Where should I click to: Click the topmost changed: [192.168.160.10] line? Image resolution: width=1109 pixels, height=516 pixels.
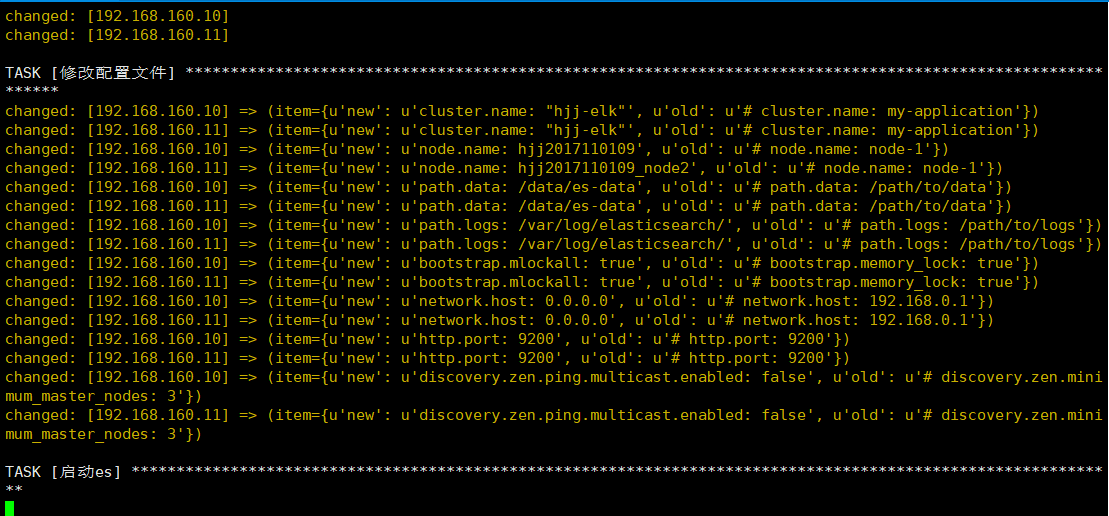point(117,15)
